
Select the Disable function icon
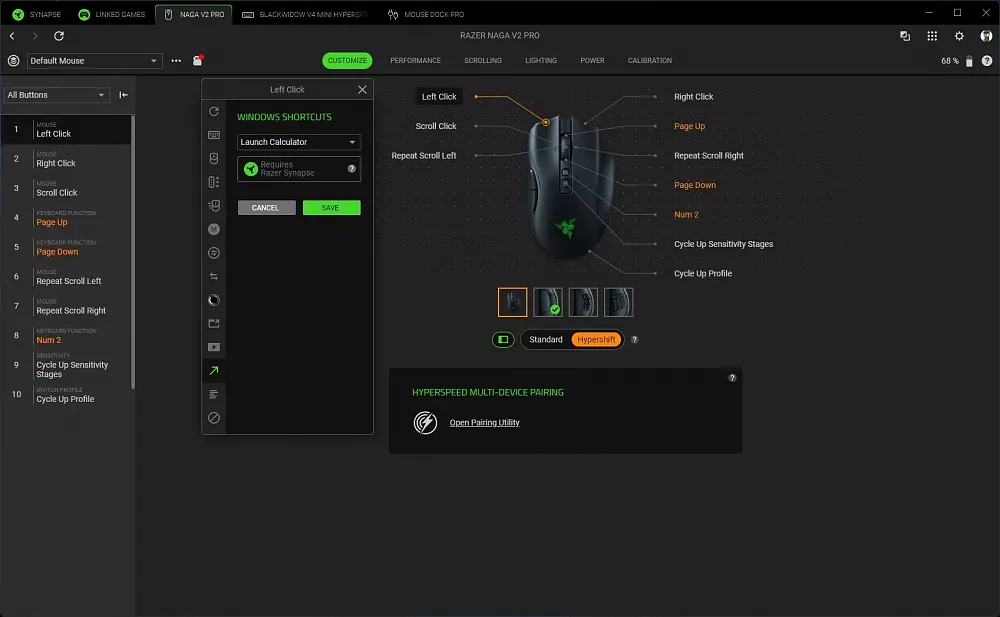click(214, 418)
